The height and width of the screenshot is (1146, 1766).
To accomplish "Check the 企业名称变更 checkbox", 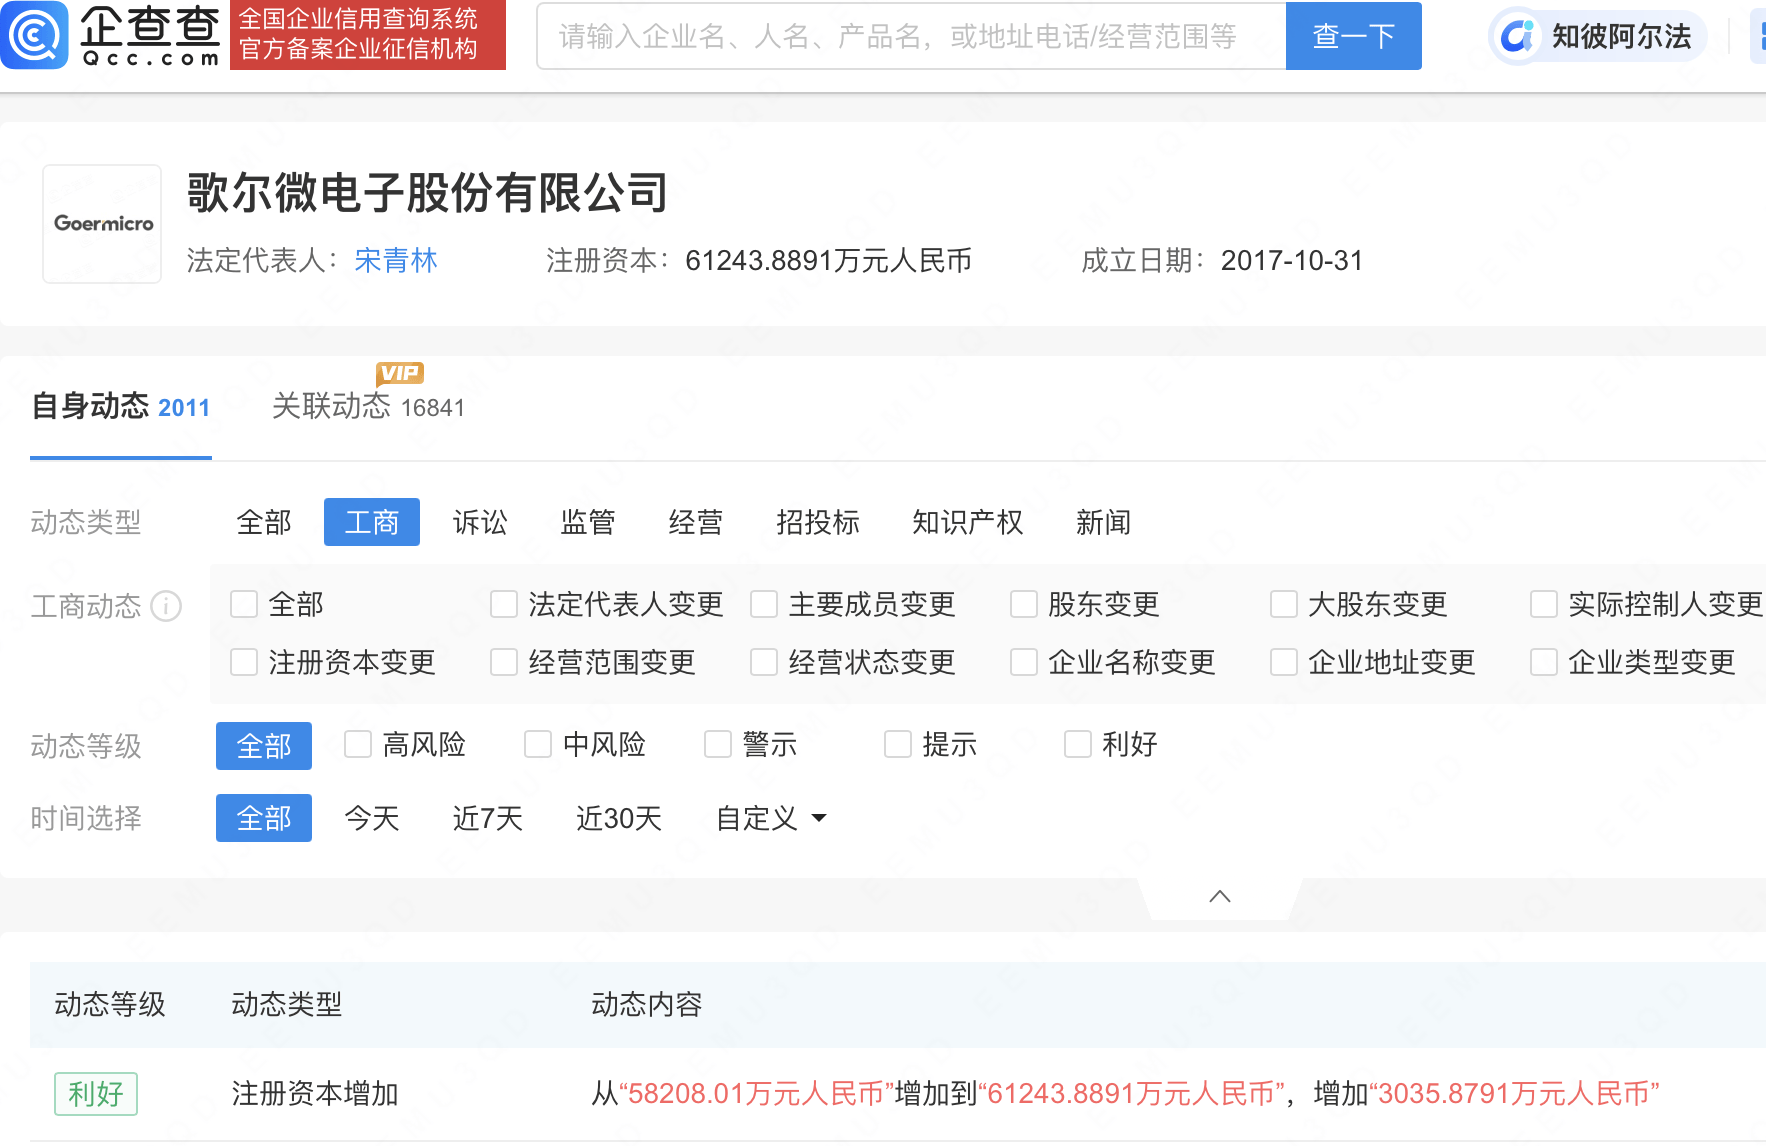I will tap(1024, 662).
